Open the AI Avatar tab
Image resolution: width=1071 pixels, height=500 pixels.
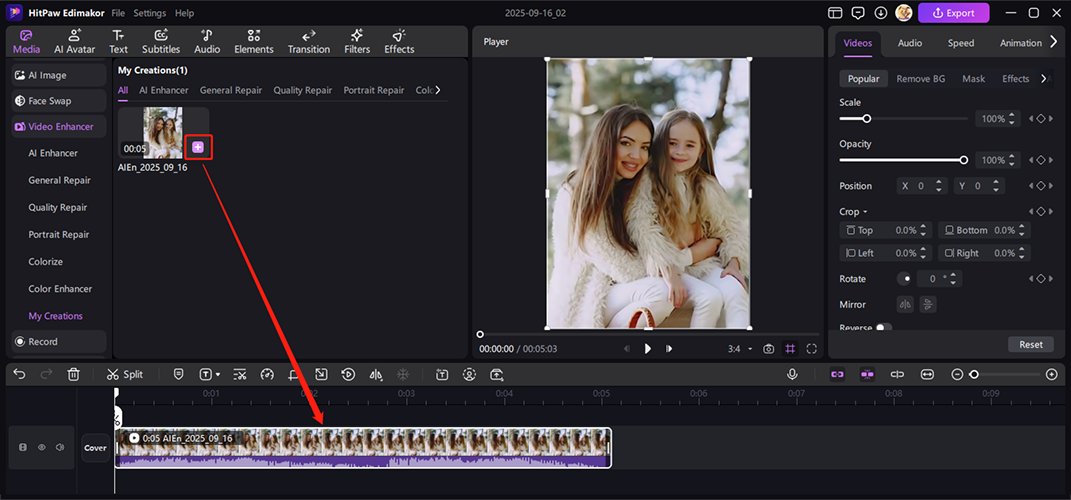point(74,42)
